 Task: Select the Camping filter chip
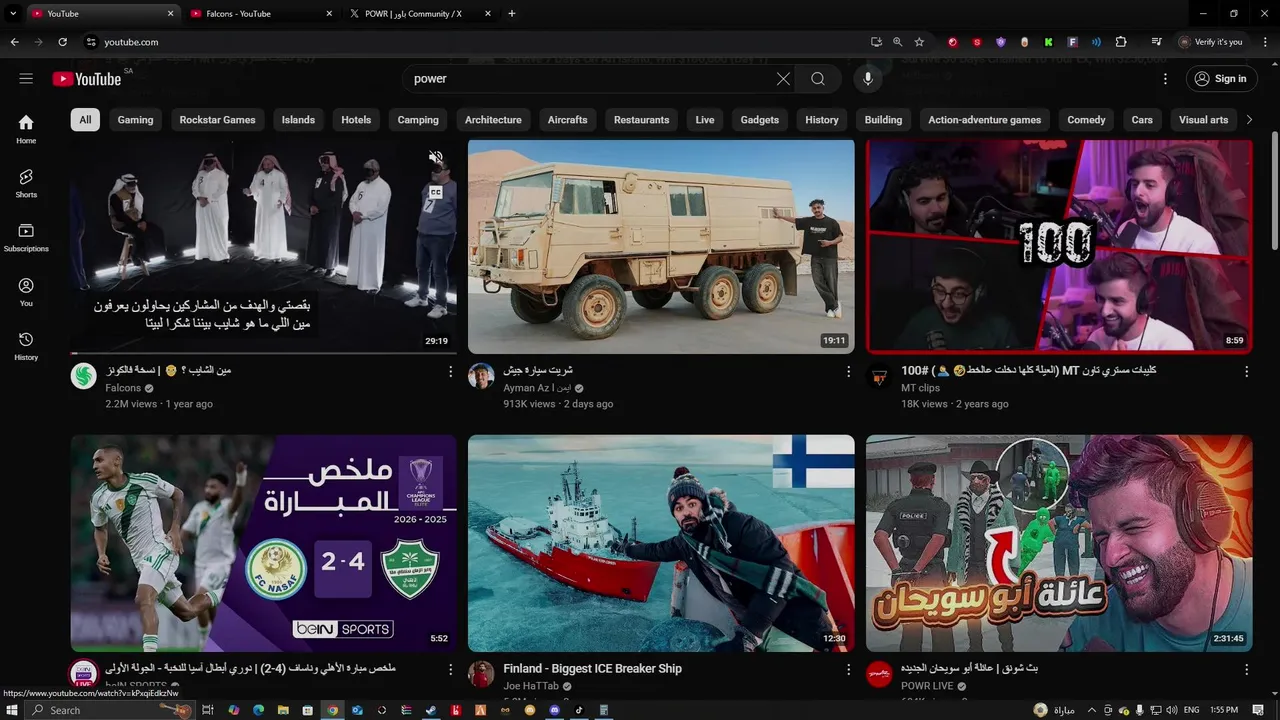coord(418,120)
